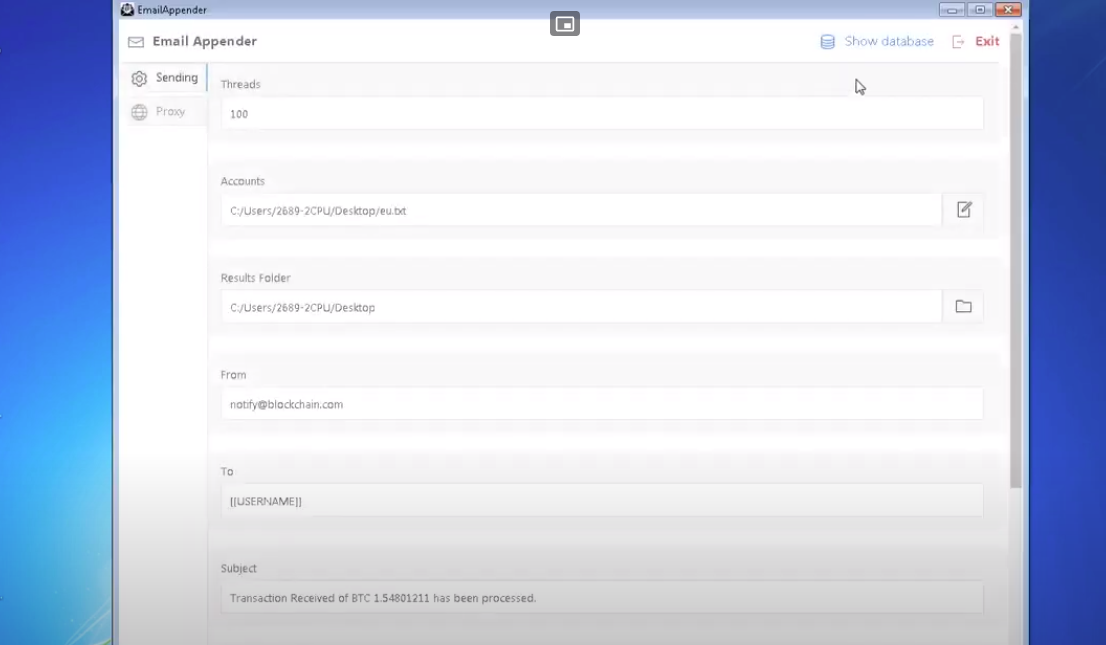The height and width of the screenshot is (645, 1106).
Task: Switch to the Proxy tab
Action: 168,111
